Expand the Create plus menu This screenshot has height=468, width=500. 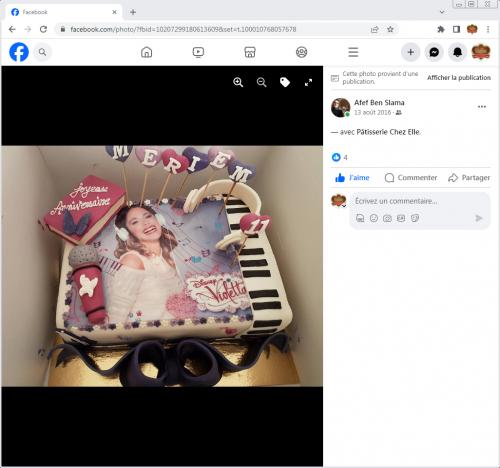click(x=411, y=52)
